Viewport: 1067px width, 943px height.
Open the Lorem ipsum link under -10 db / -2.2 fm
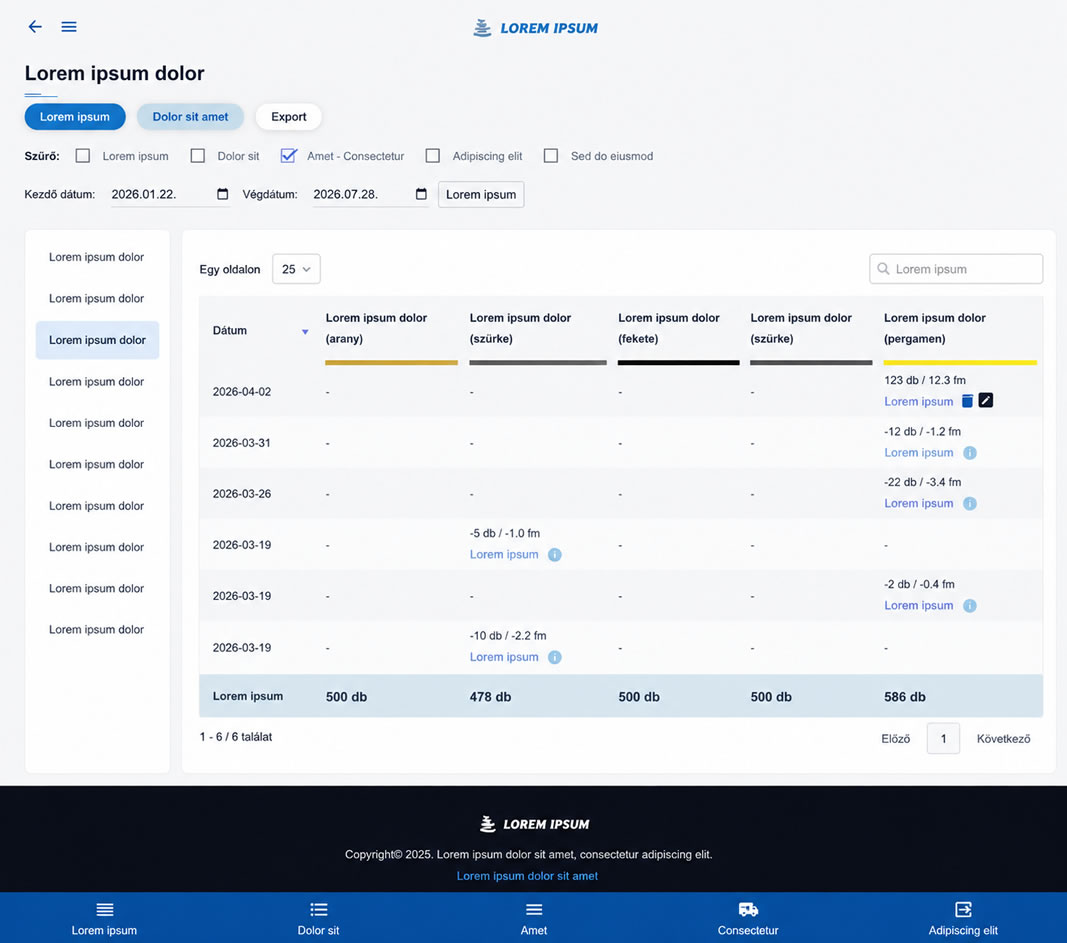pyautogui.click(x=504, y=657)
